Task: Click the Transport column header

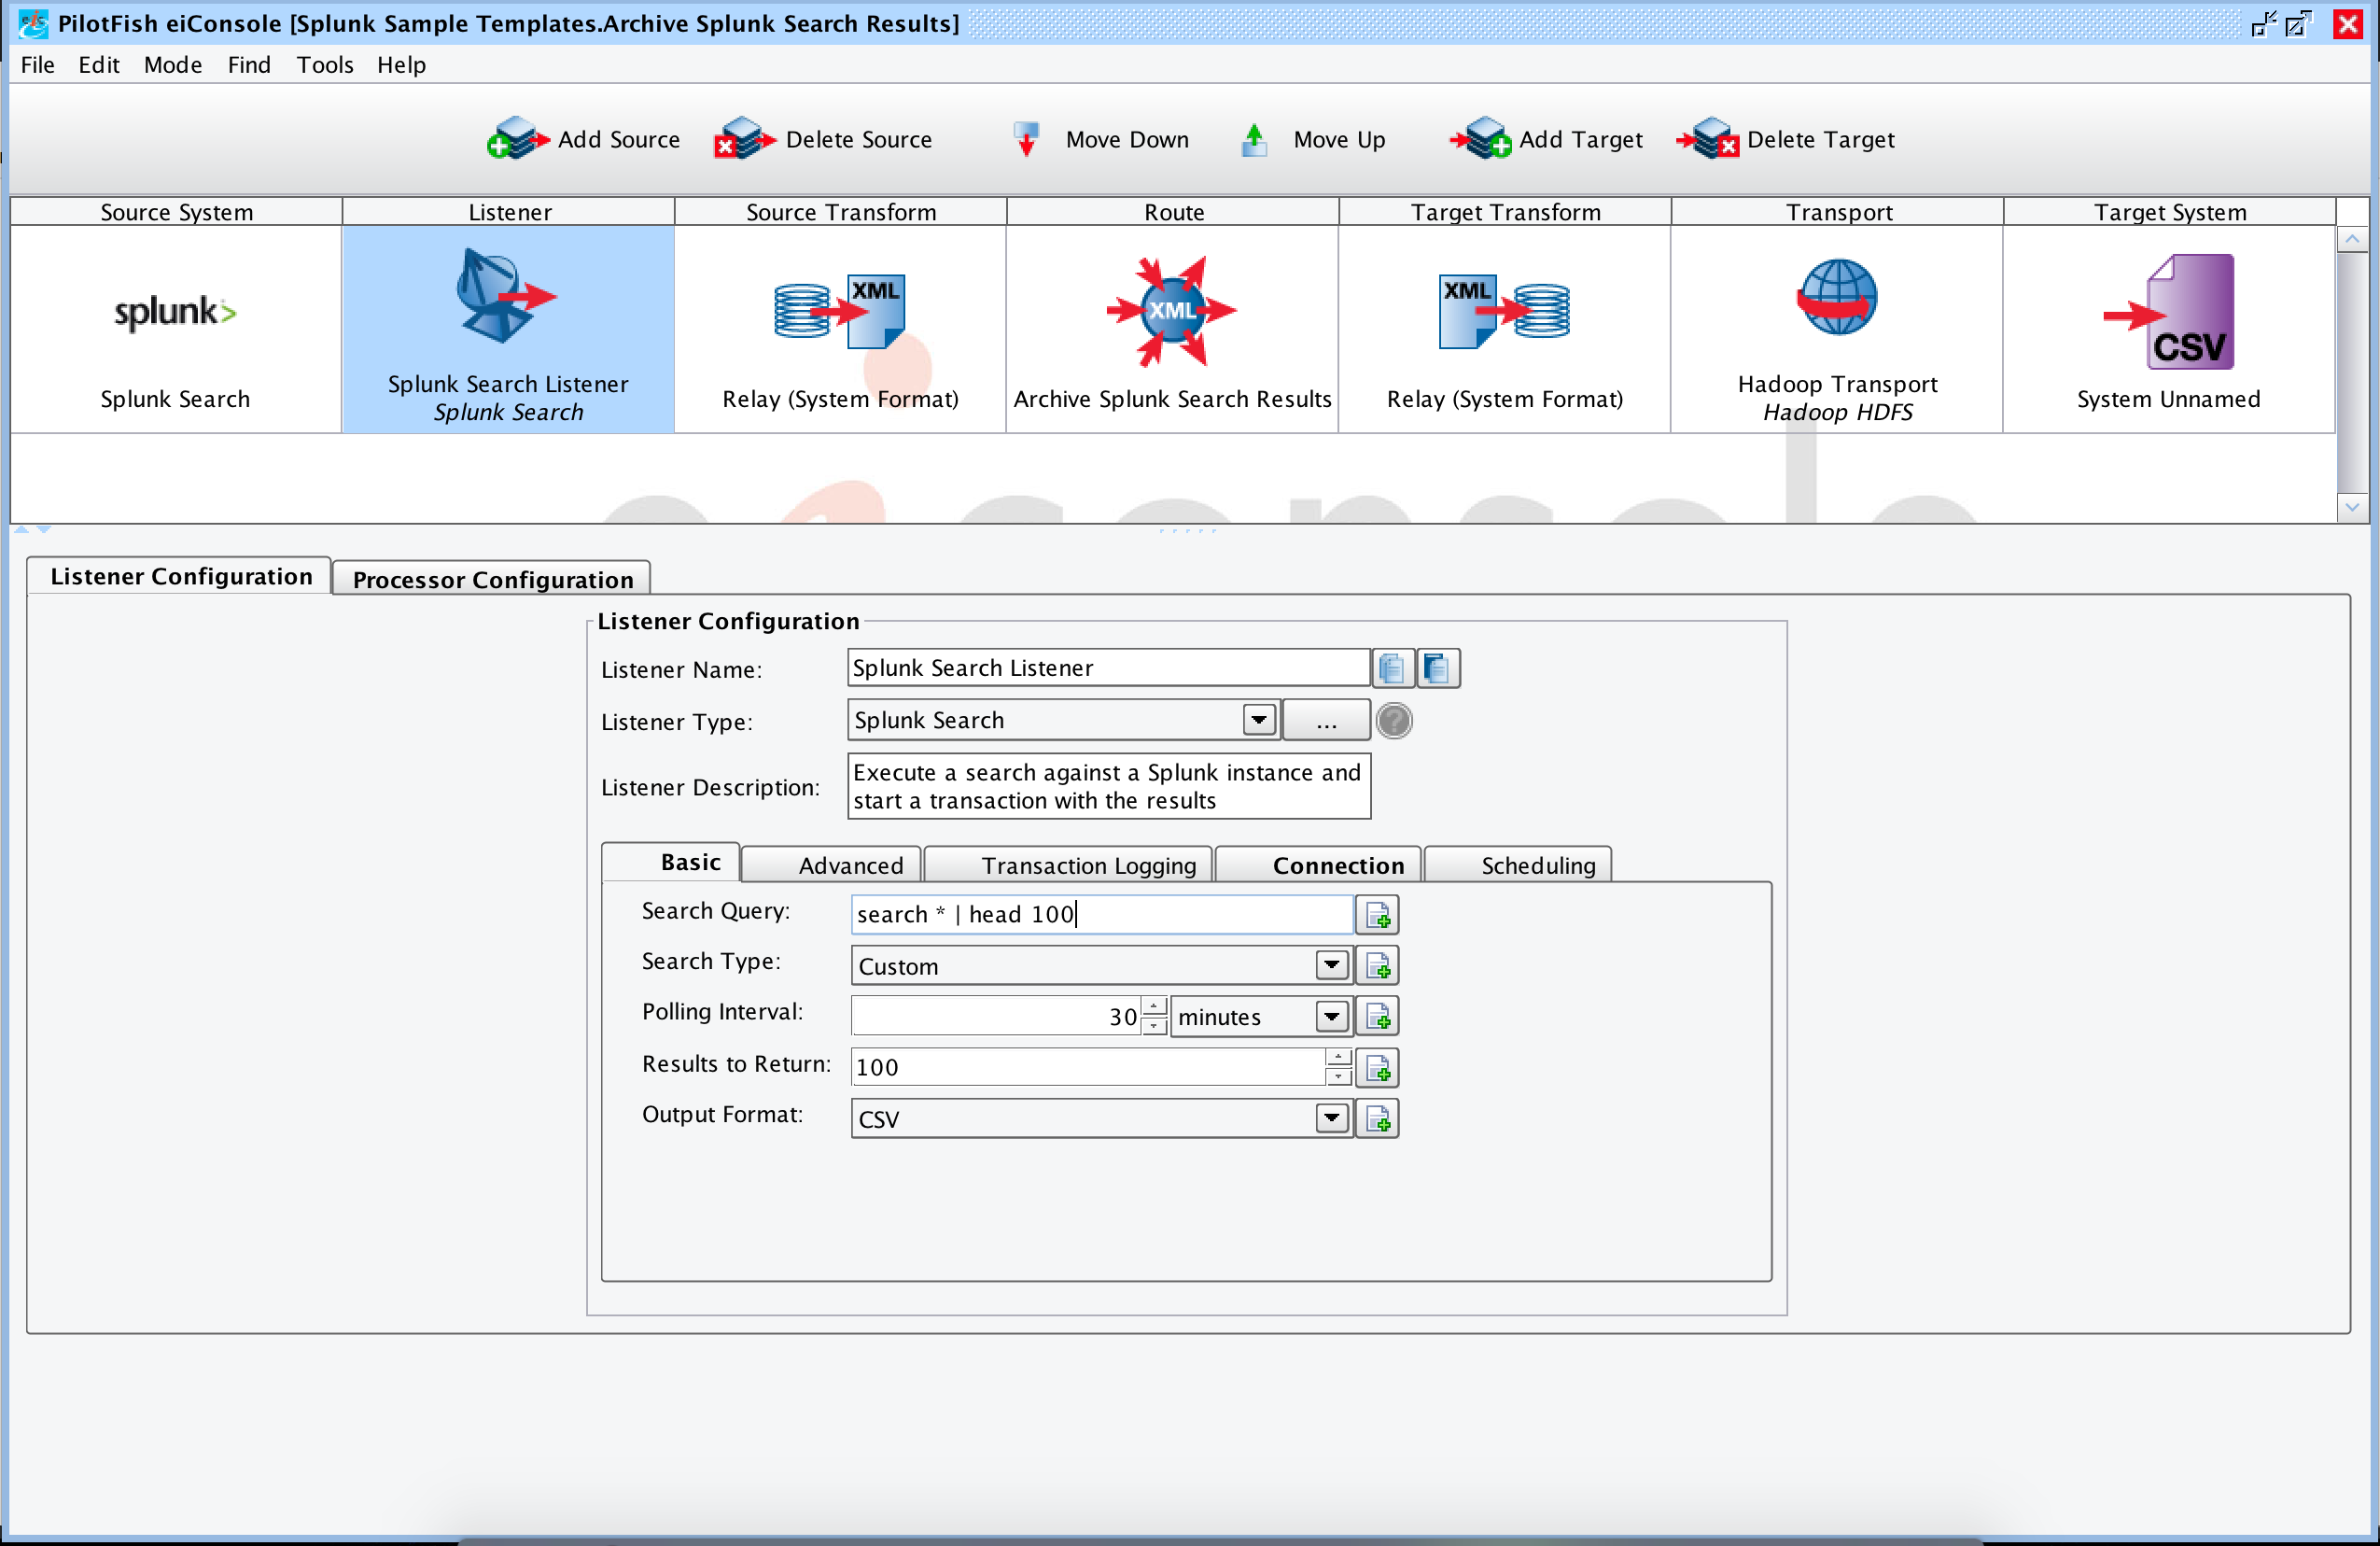Action: click(1837, 212)
